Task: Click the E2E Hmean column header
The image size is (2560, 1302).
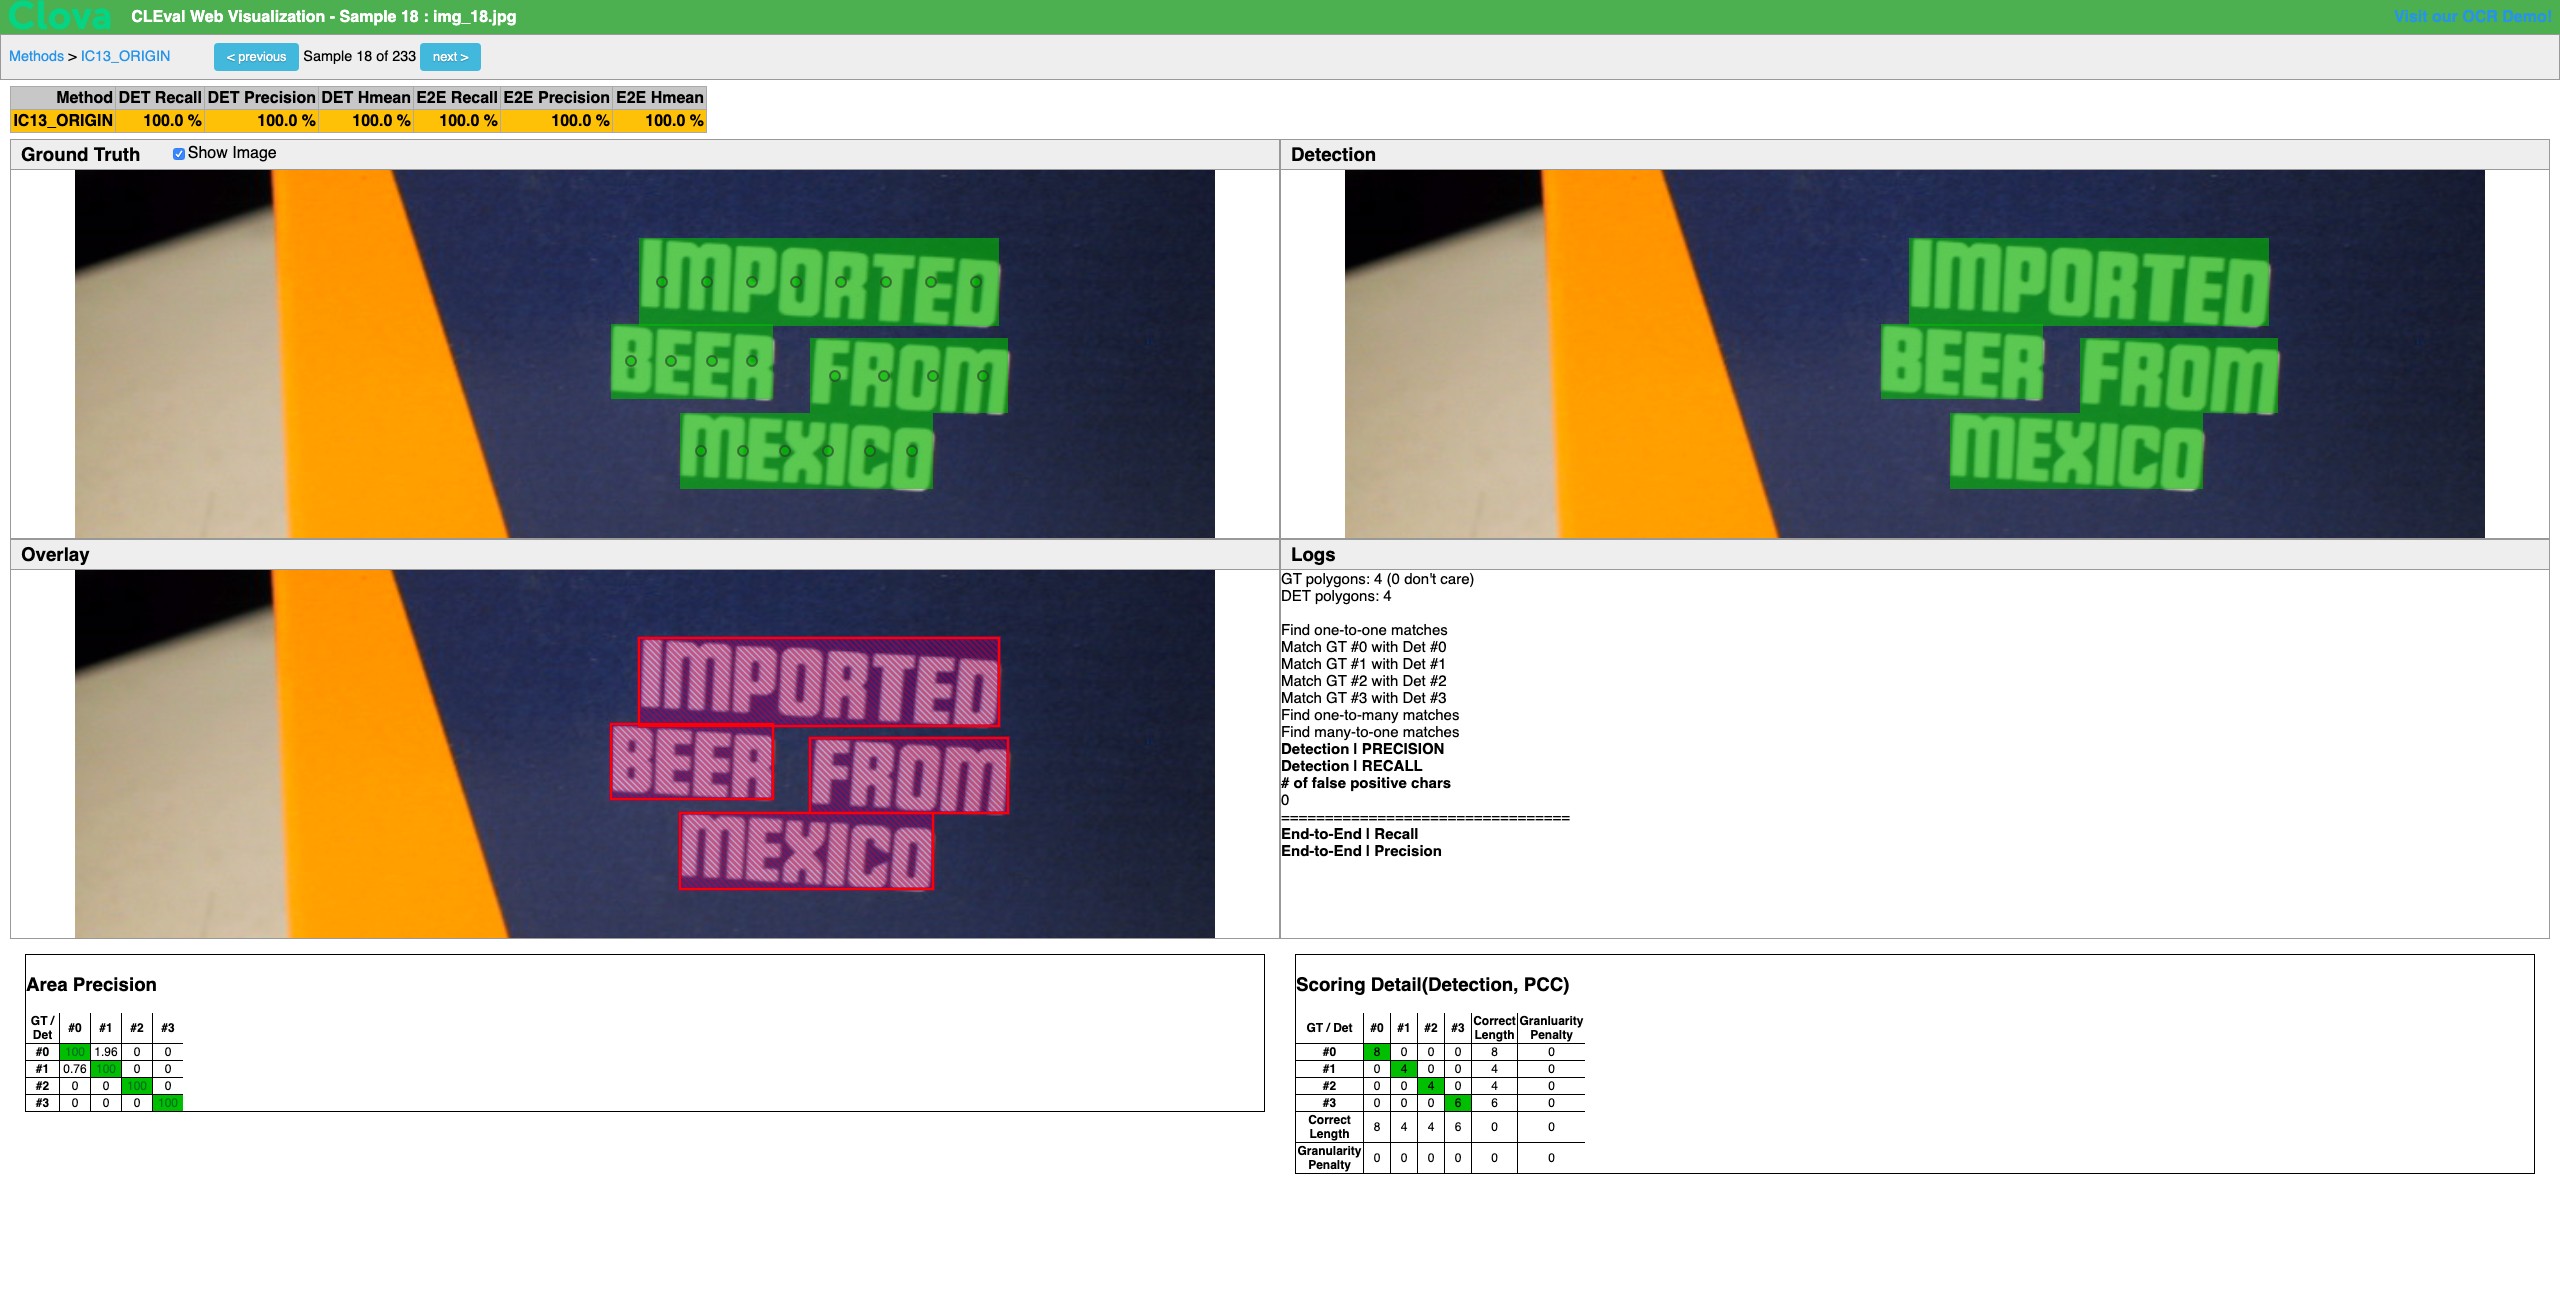Action: point(659,98)
